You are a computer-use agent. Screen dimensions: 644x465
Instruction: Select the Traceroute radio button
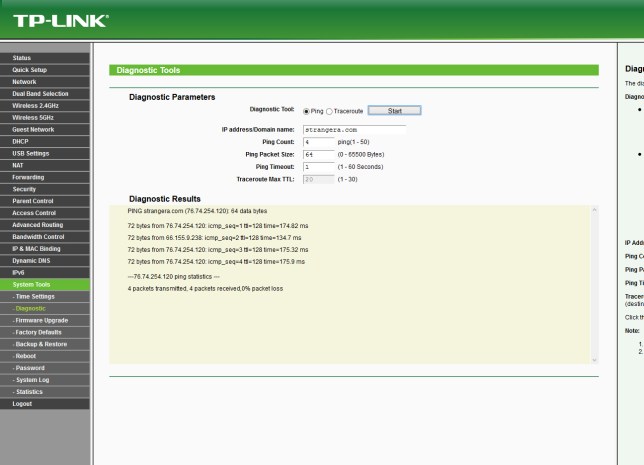pos(329,110)
